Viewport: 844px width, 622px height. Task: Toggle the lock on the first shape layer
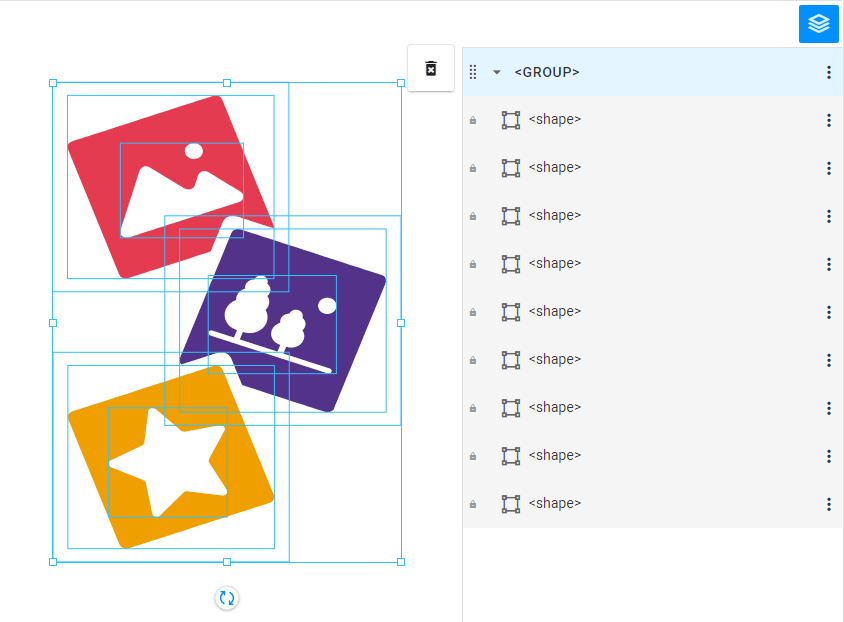(x=473, y=120)
